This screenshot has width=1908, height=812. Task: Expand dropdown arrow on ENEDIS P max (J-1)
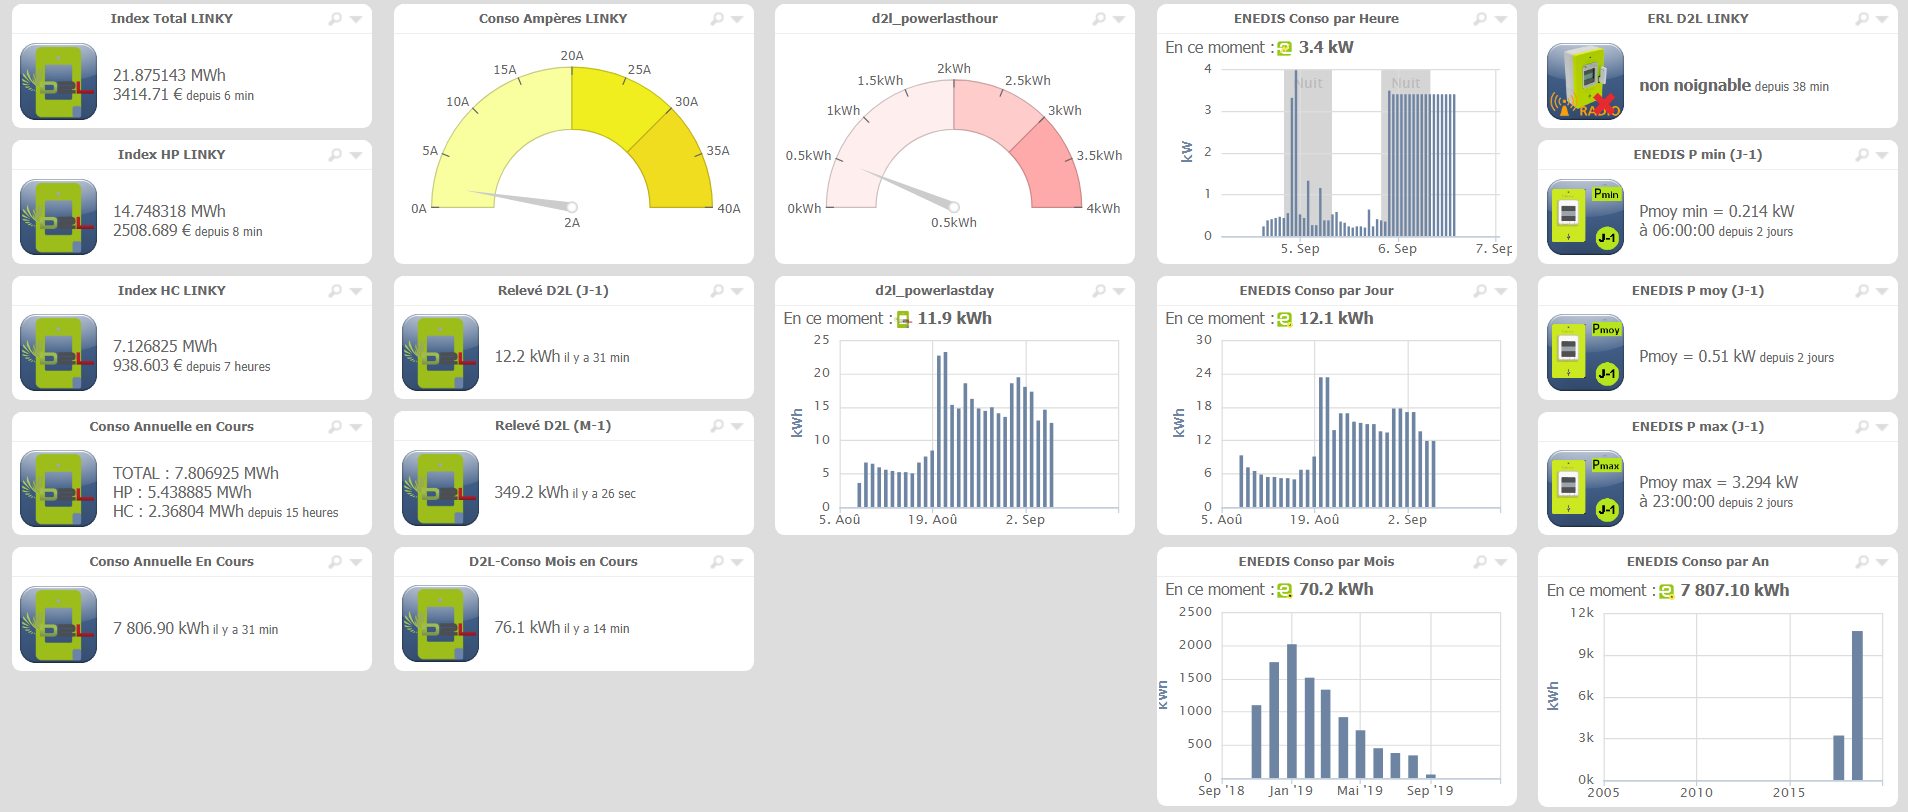pyautogui.click(x=1882, y=428)
